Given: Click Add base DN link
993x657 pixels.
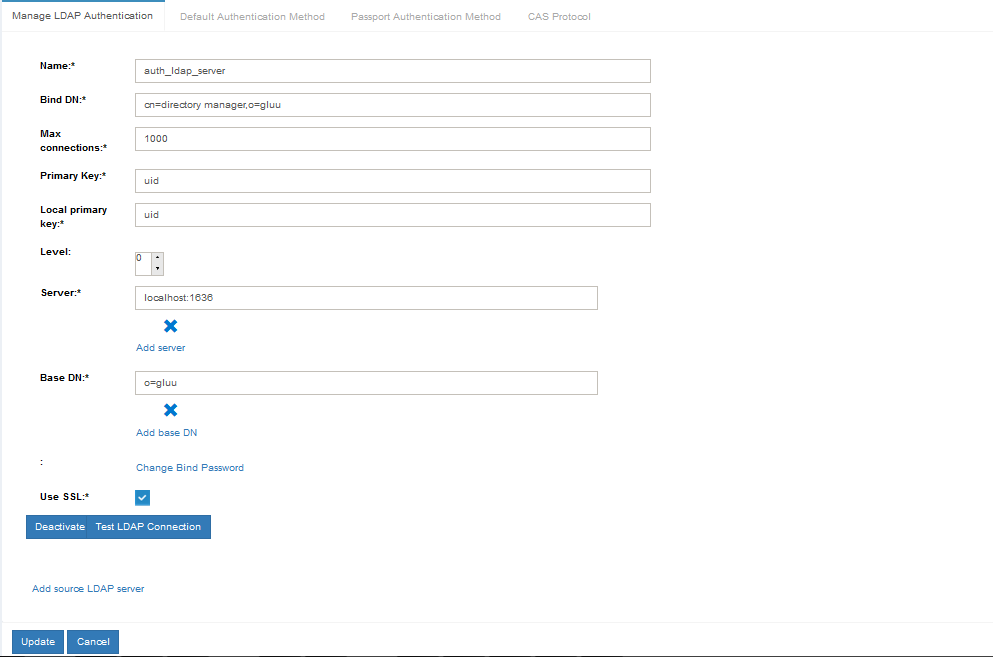Looking at the screenshot, I should pyautogui.click(x=166, y=432).
